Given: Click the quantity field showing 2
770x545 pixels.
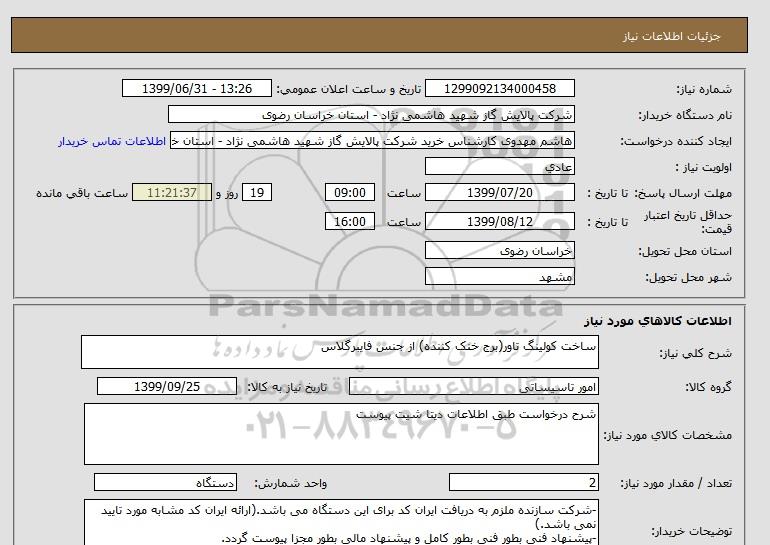Looking at the screenshot, I should pos(524,482).
